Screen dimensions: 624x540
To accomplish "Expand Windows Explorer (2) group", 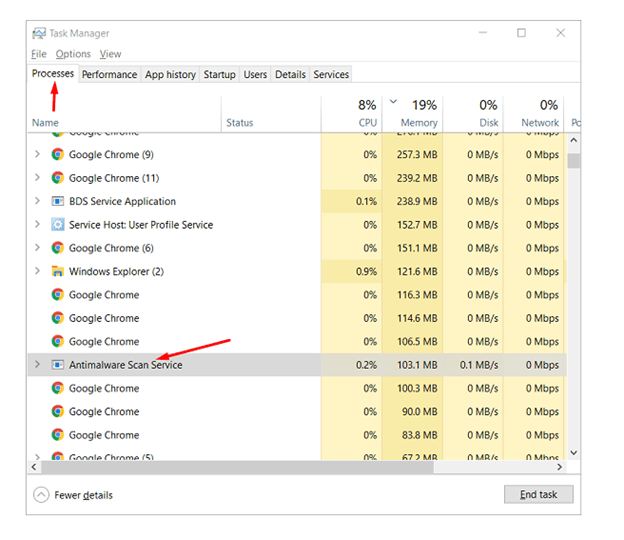I will 37,271.
